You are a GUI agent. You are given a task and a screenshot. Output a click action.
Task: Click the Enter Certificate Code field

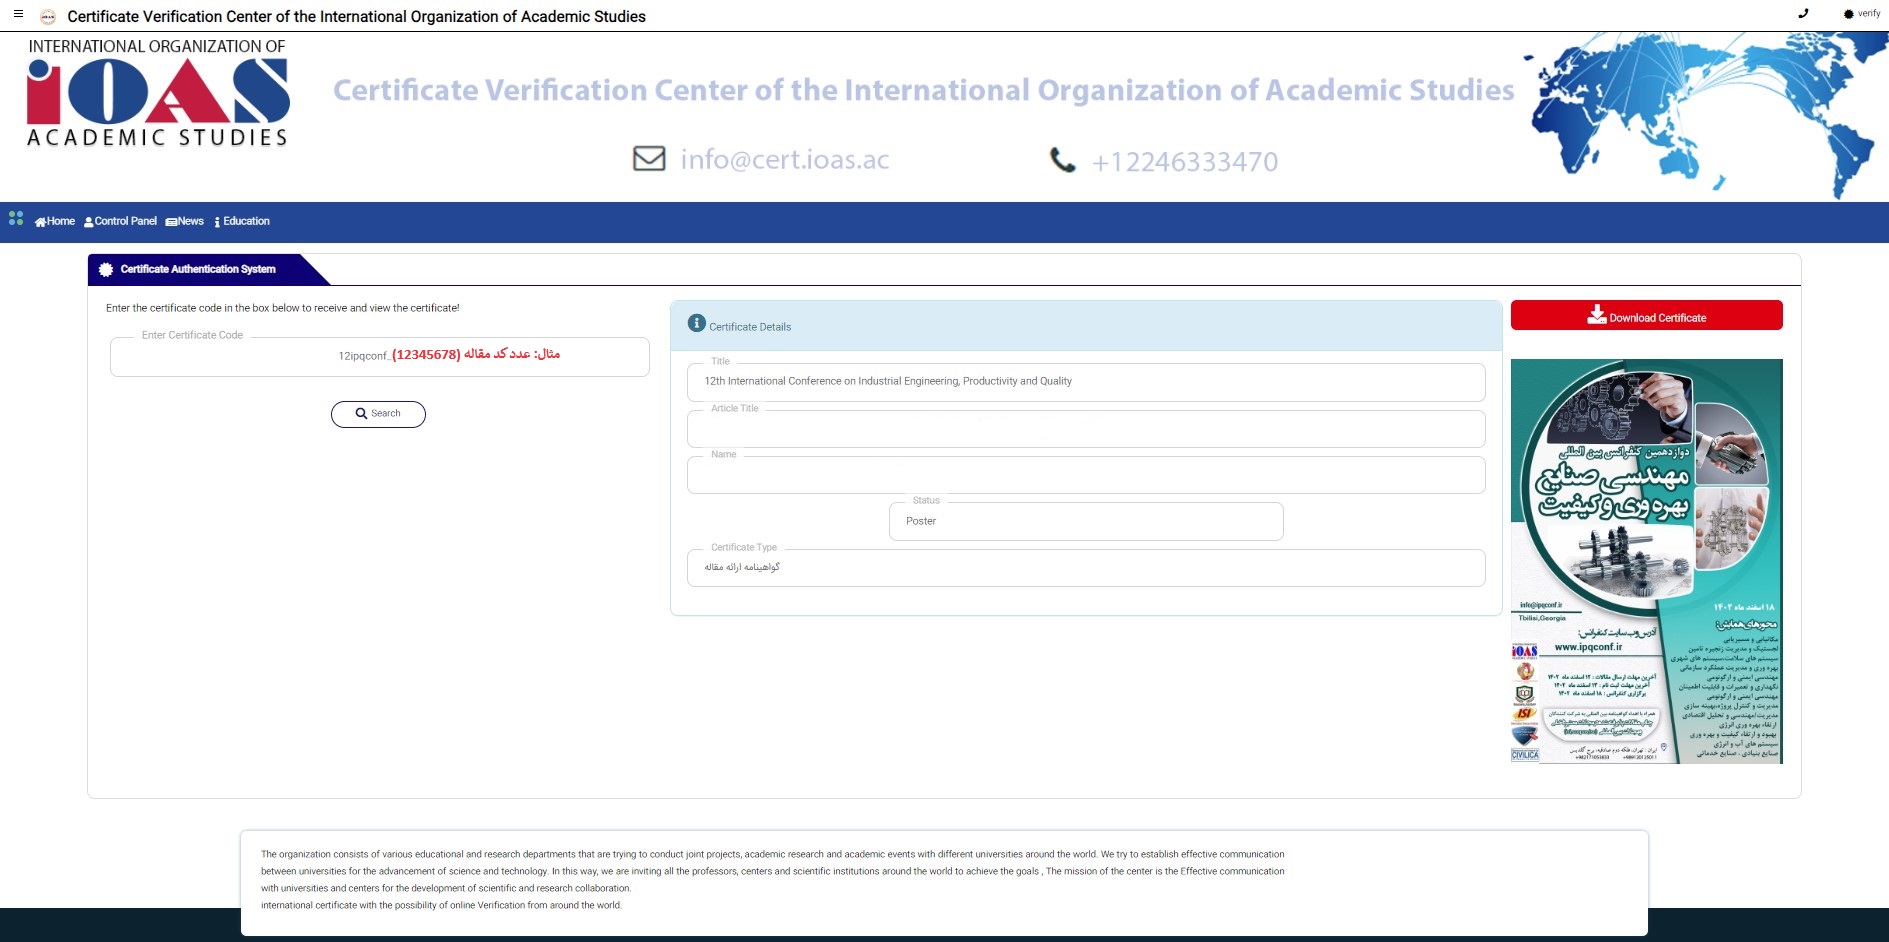tap(380, 357)
